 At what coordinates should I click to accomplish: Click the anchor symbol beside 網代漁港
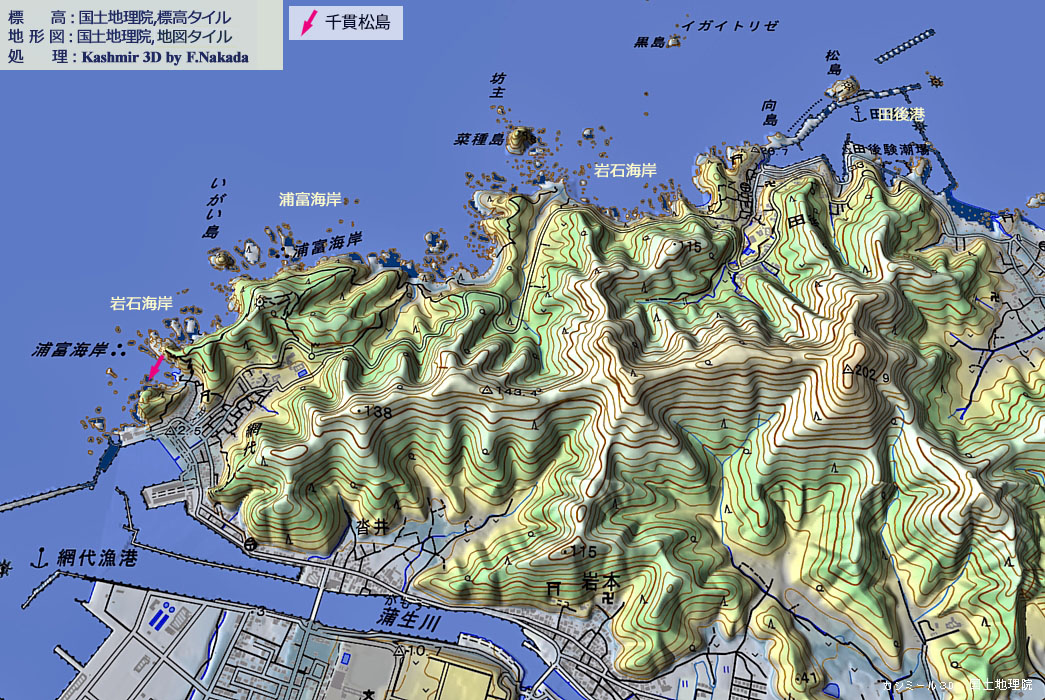pos(41,558)
